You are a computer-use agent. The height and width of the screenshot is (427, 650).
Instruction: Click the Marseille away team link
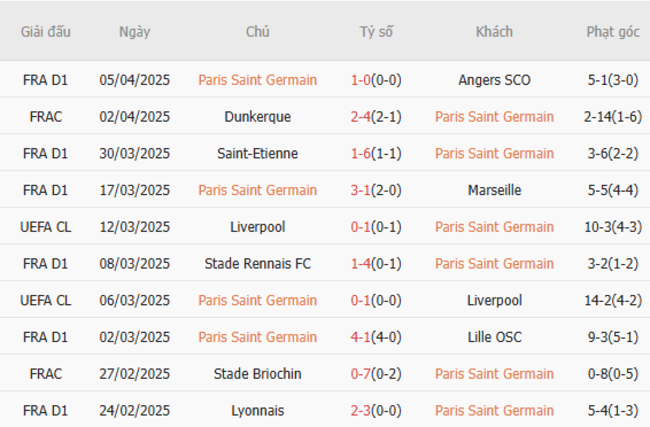(x=494, y=190)
